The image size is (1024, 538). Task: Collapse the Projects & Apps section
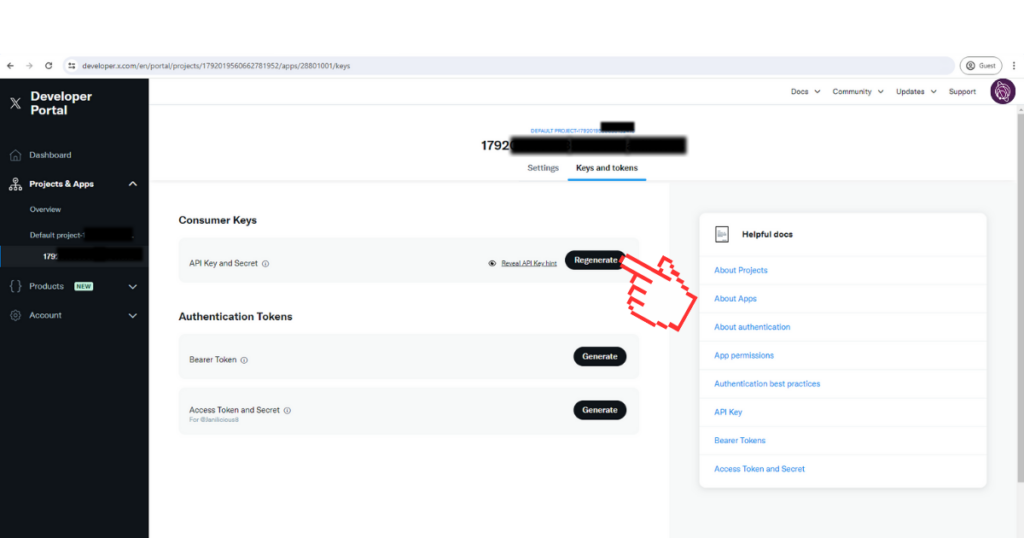133,184
